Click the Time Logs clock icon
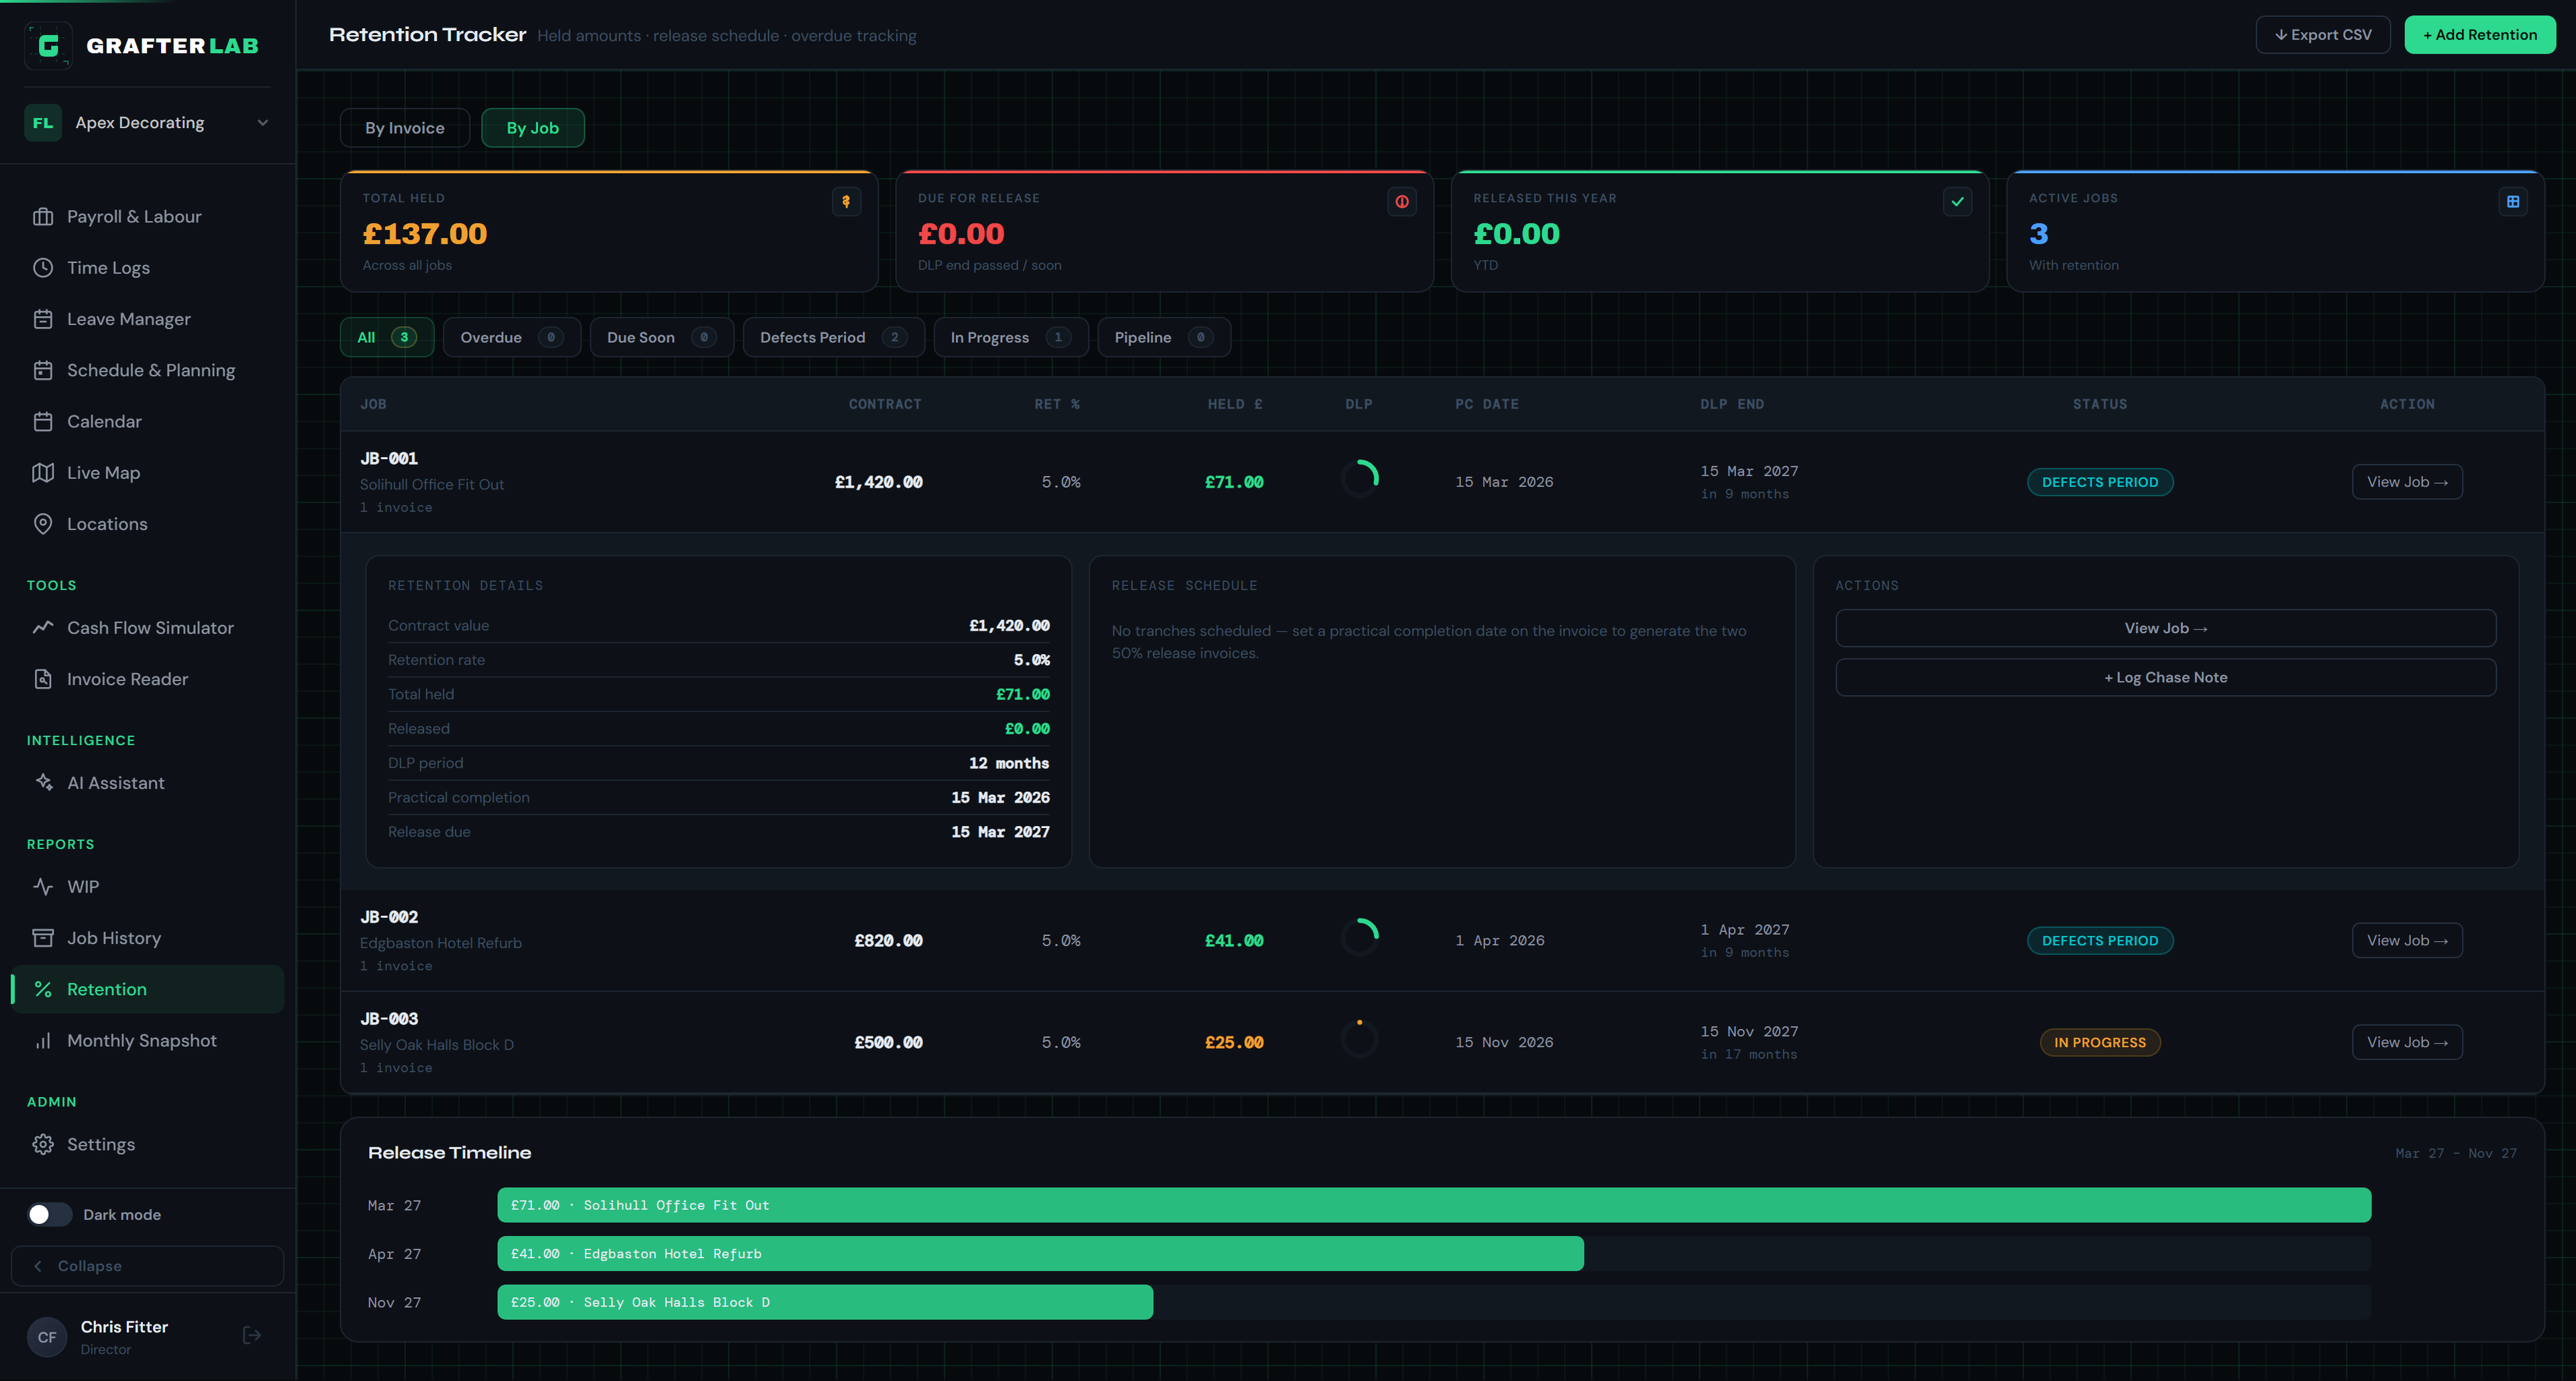2576x1381 pixels. tap(43, 268)
